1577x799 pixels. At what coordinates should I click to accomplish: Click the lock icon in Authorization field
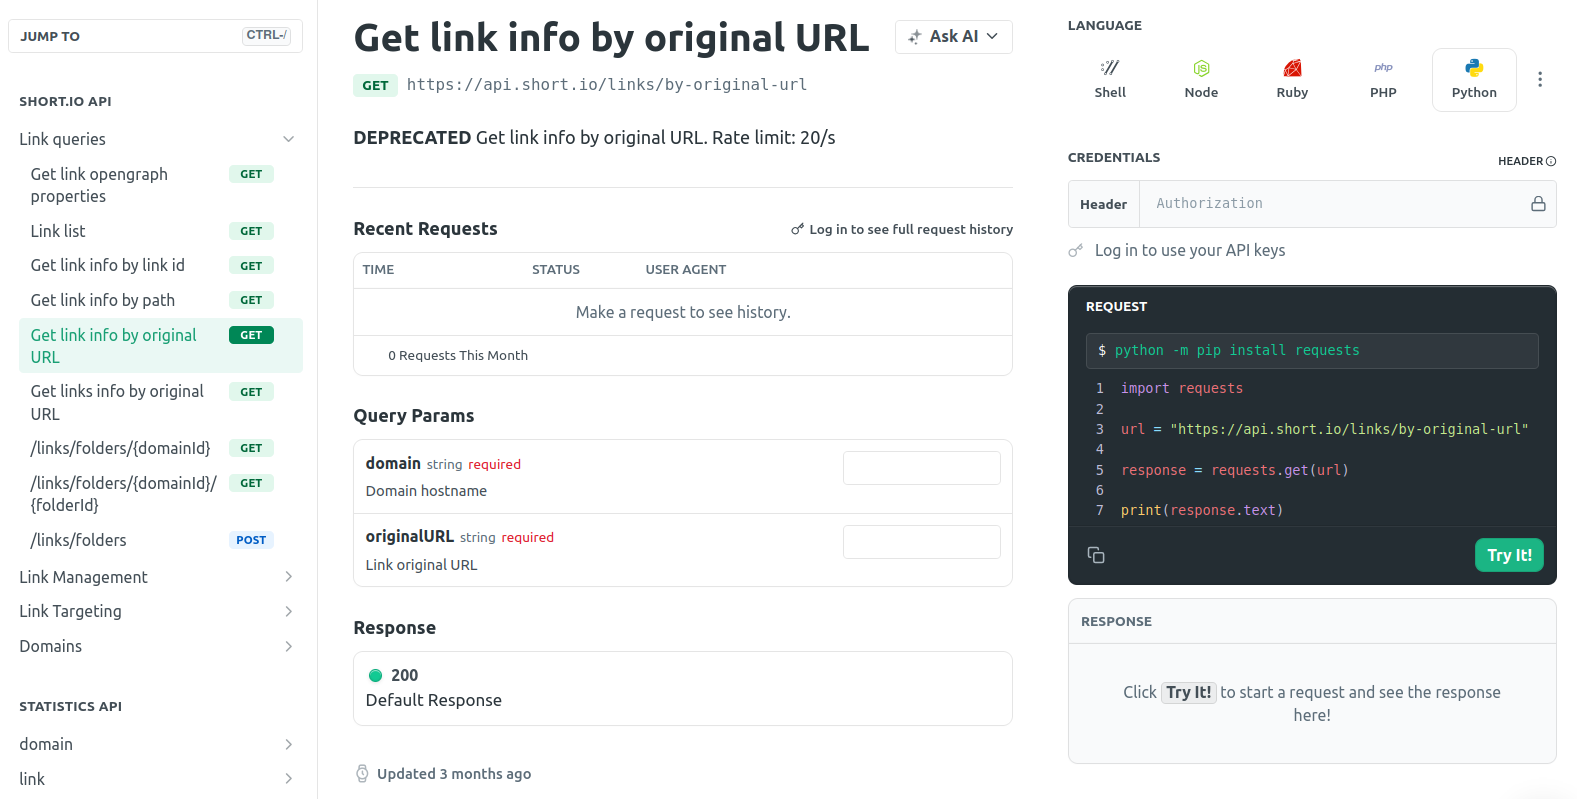[x=1538, y=204]
